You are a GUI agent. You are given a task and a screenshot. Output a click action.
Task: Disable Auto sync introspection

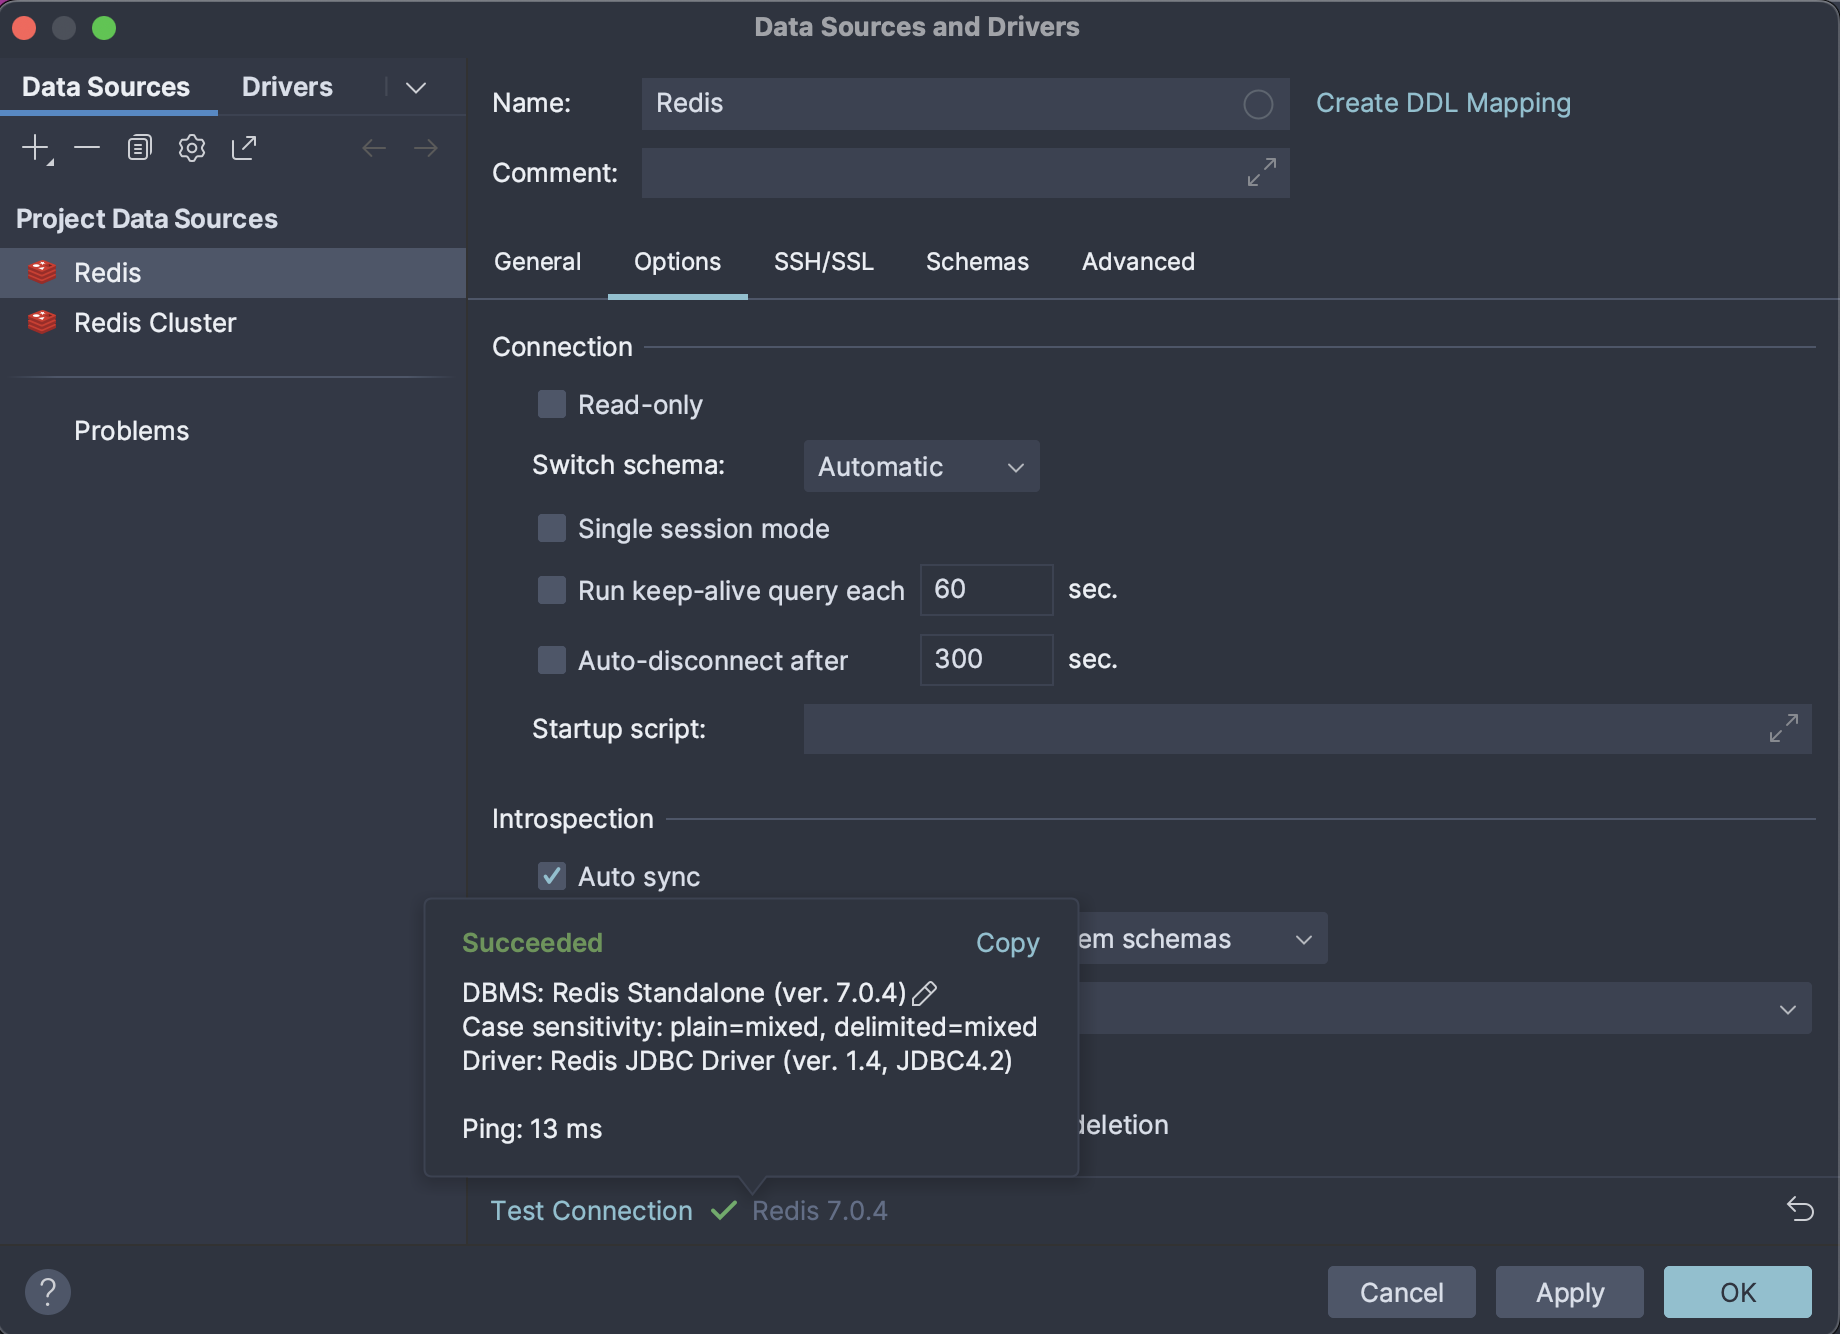pyautogui.click(x=551, y=876)
